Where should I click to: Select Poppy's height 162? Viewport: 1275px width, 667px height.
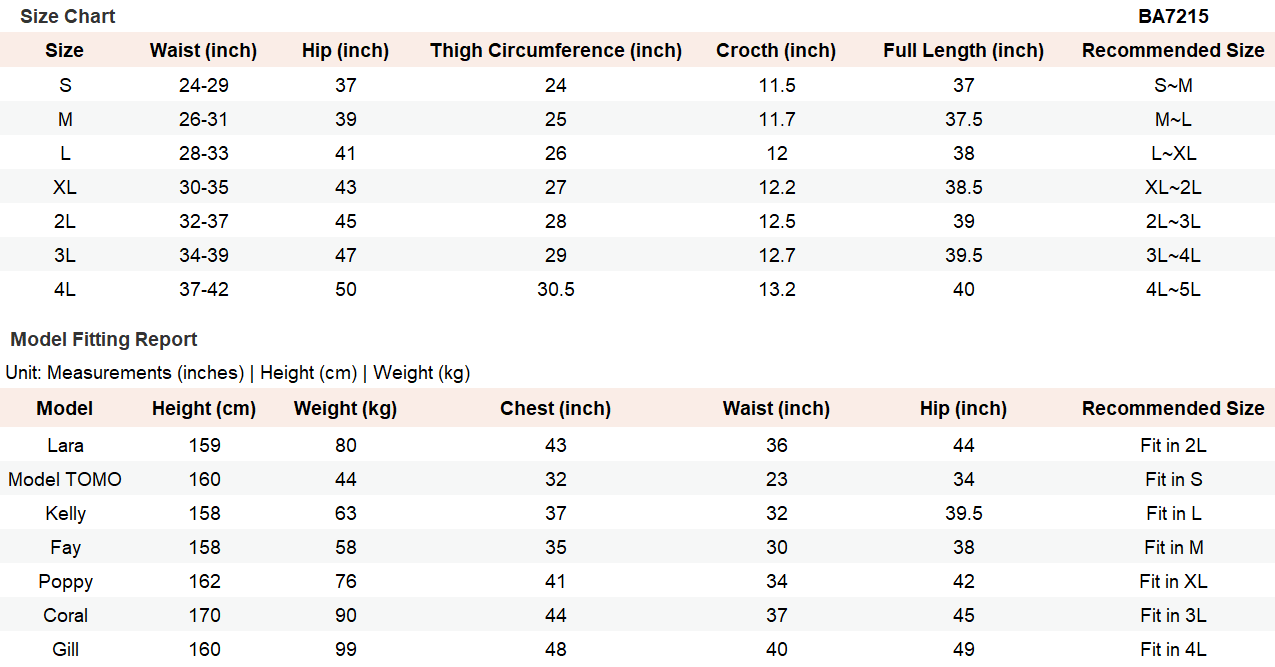[x=204, y=581]
